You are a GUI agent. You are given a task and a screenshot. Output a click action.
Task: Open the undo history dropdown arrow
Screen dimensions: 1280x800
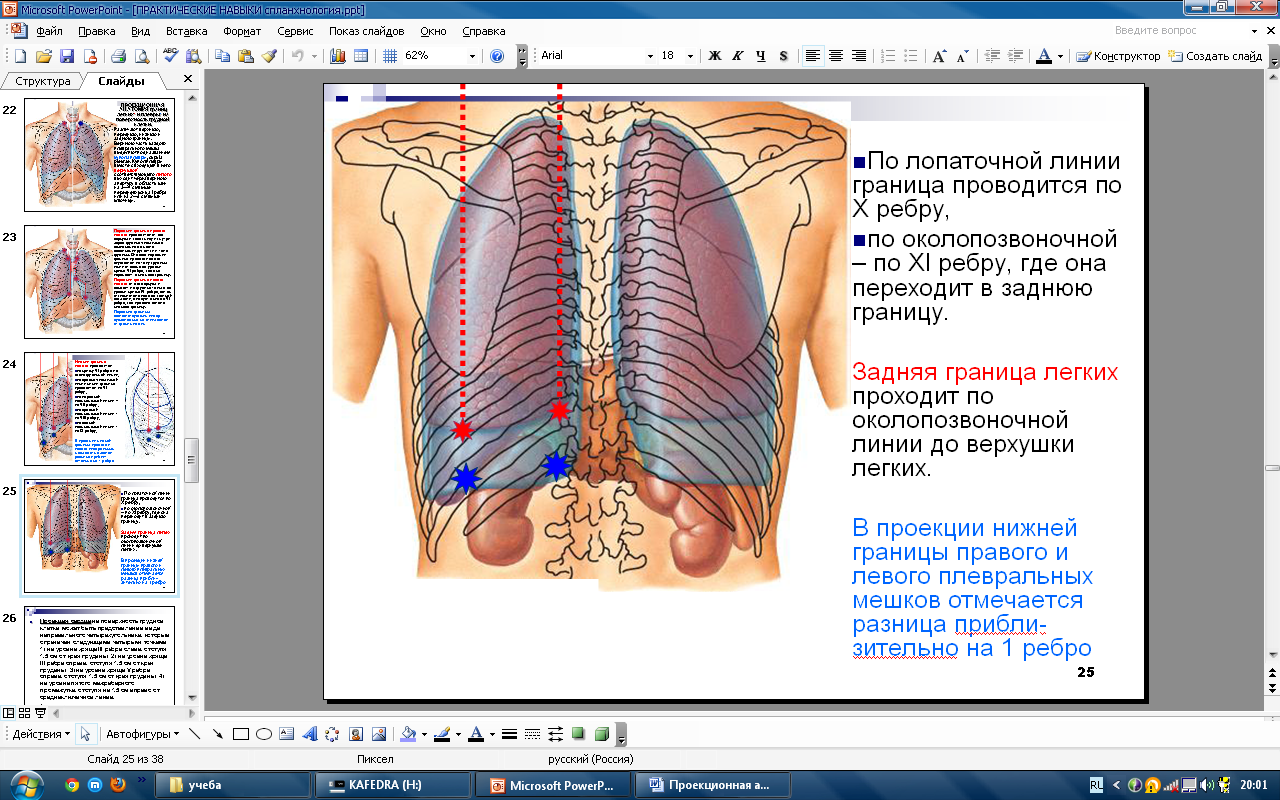tap(314, 56)
